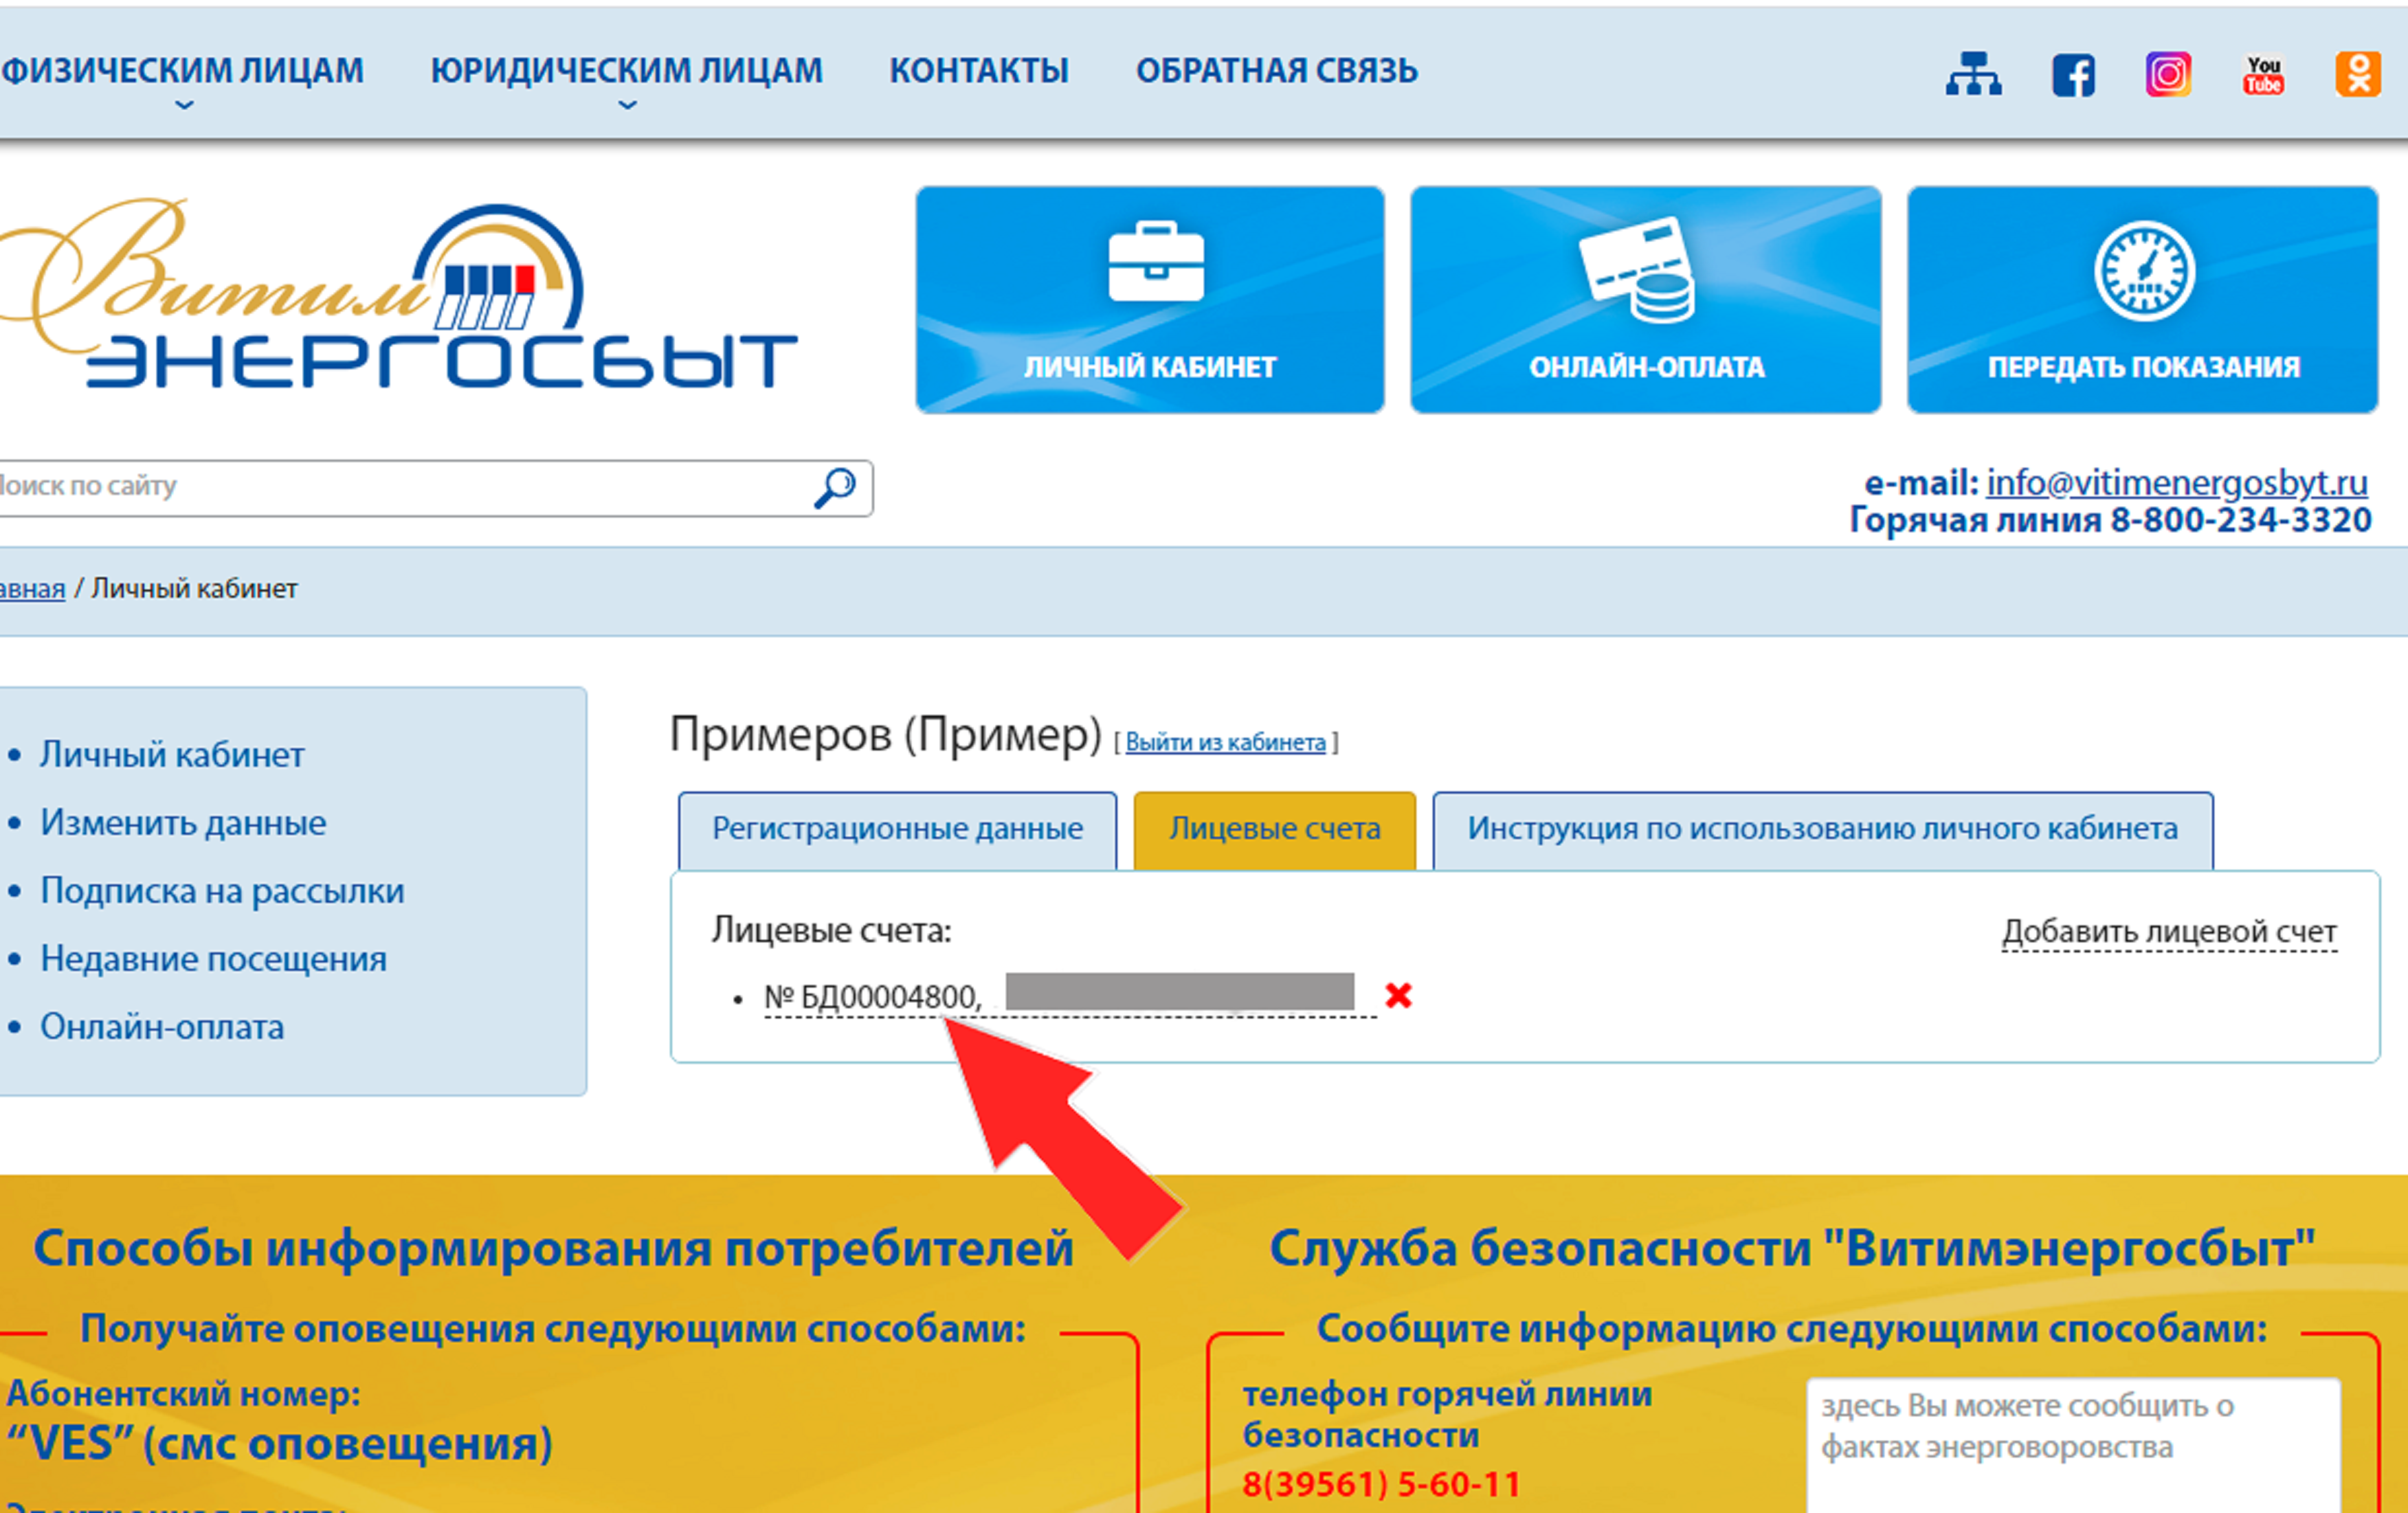The image size is (2408, 1513).
Task: Click the Добавить лицевой счет link
Action: [x=2166, y=929]
